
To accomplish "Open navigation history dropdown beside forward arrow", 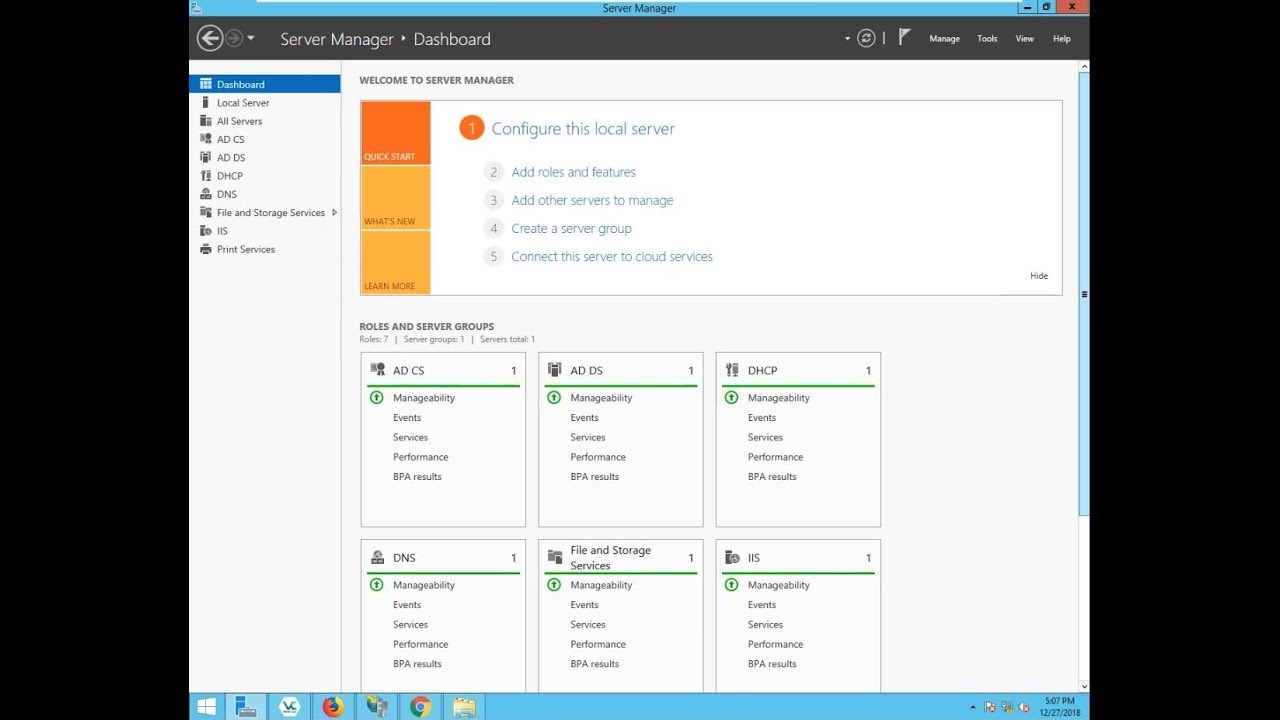I will pos(251,38).
